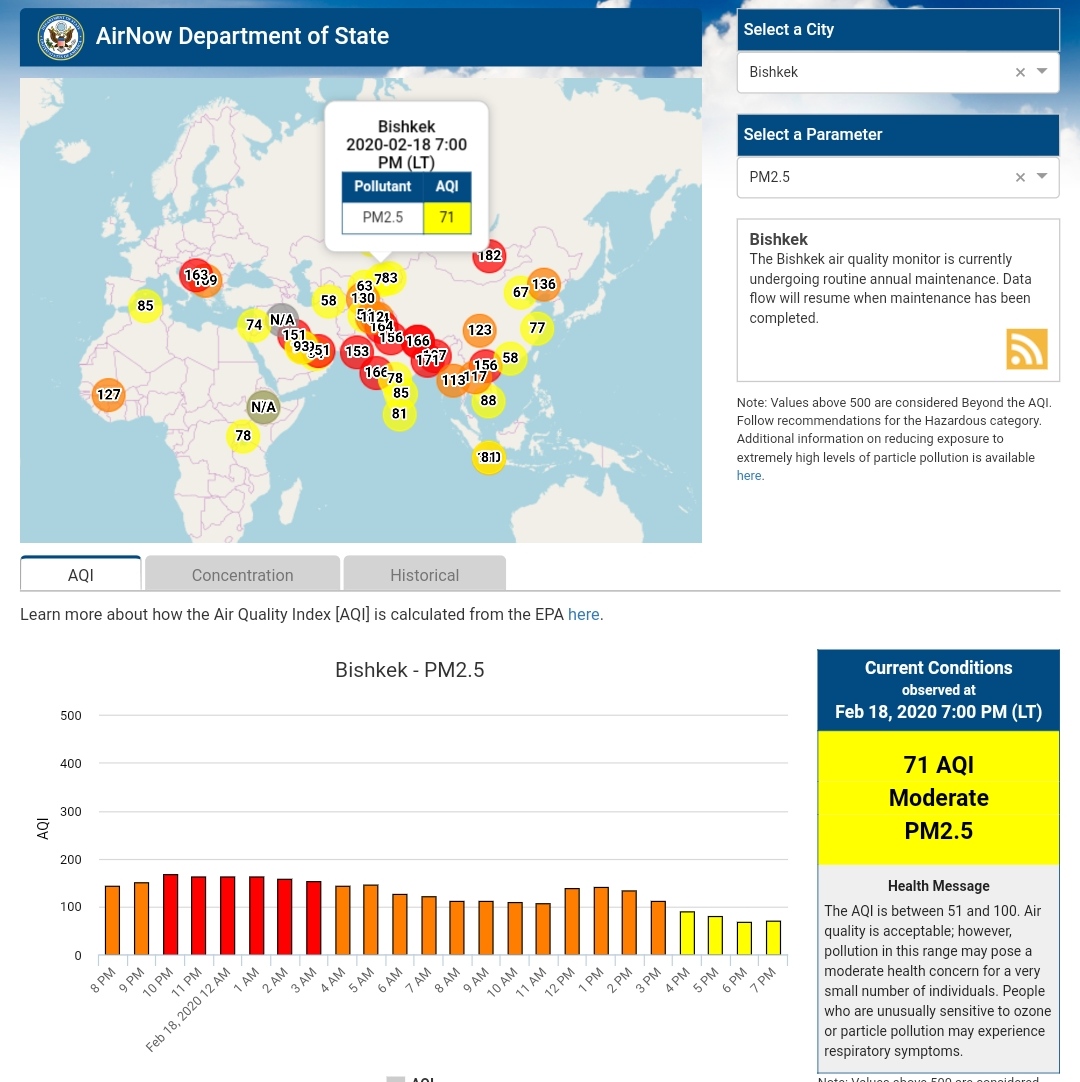Screen dimensions: 1080x1082
Task: Open the orange RSS feed icon
Action: [x=1026, y=349]
